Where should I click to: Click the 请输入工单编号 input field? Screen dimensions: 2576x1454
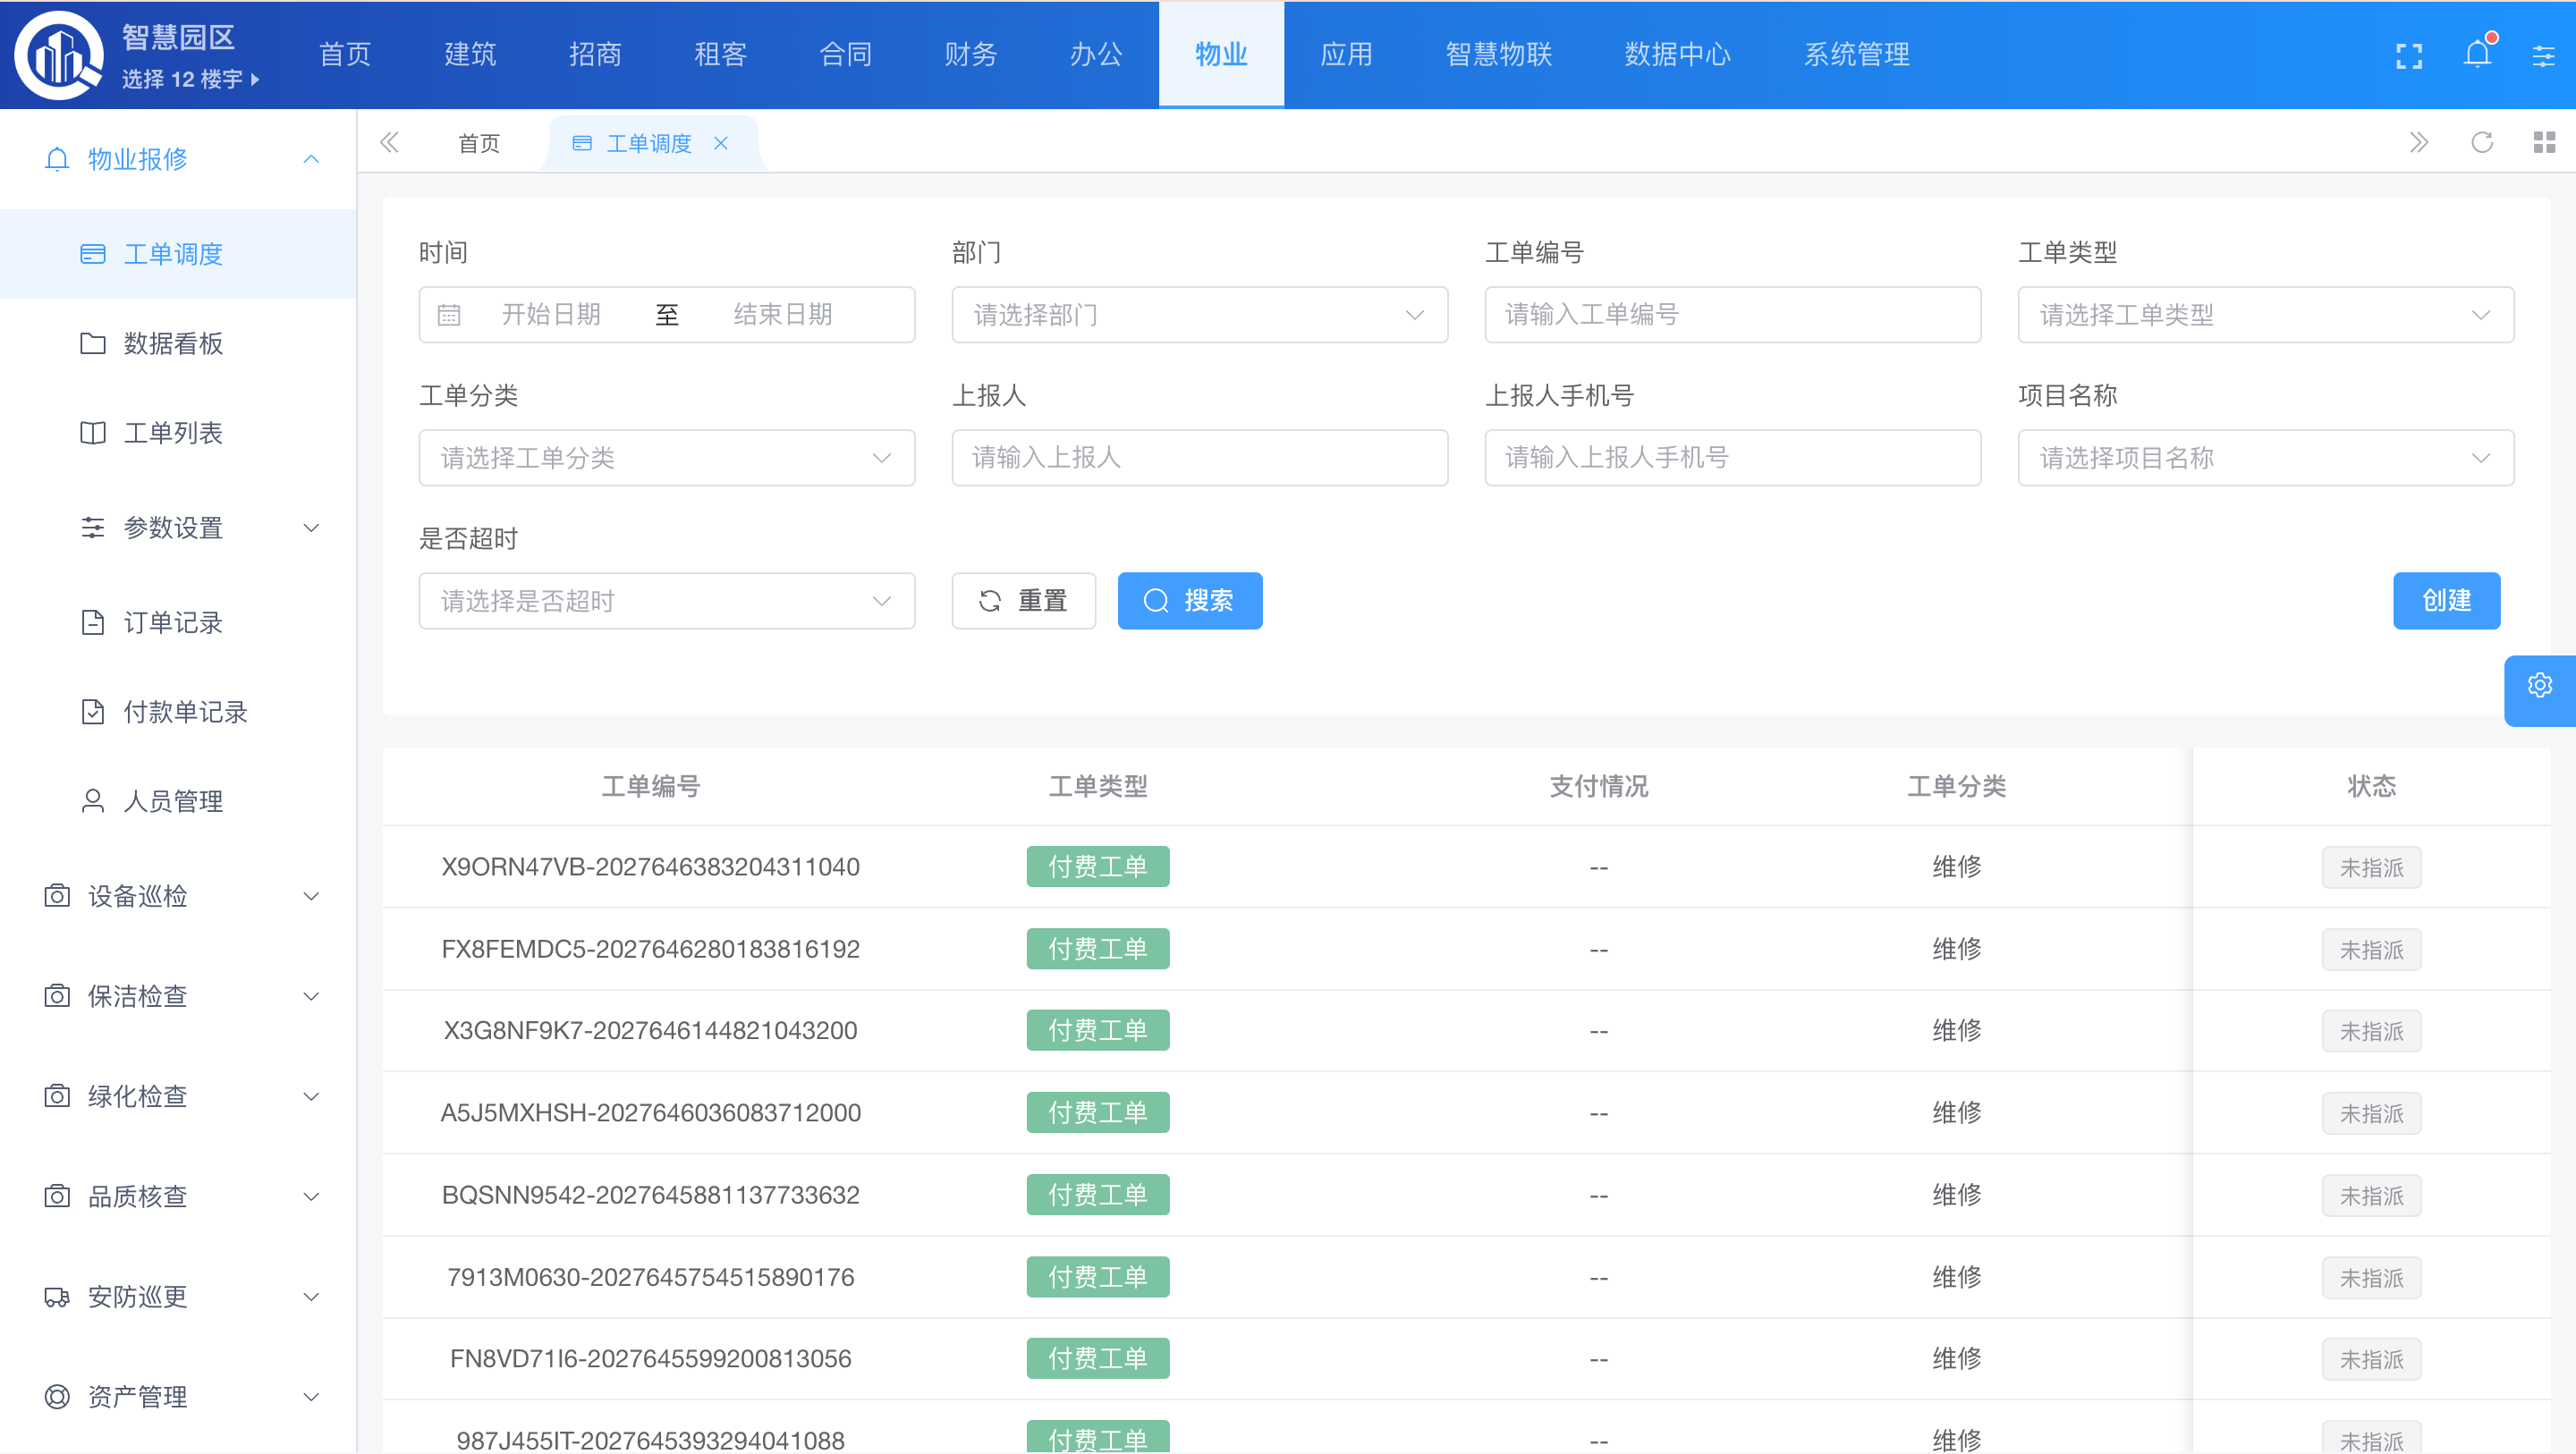(x=1732, y=315)
